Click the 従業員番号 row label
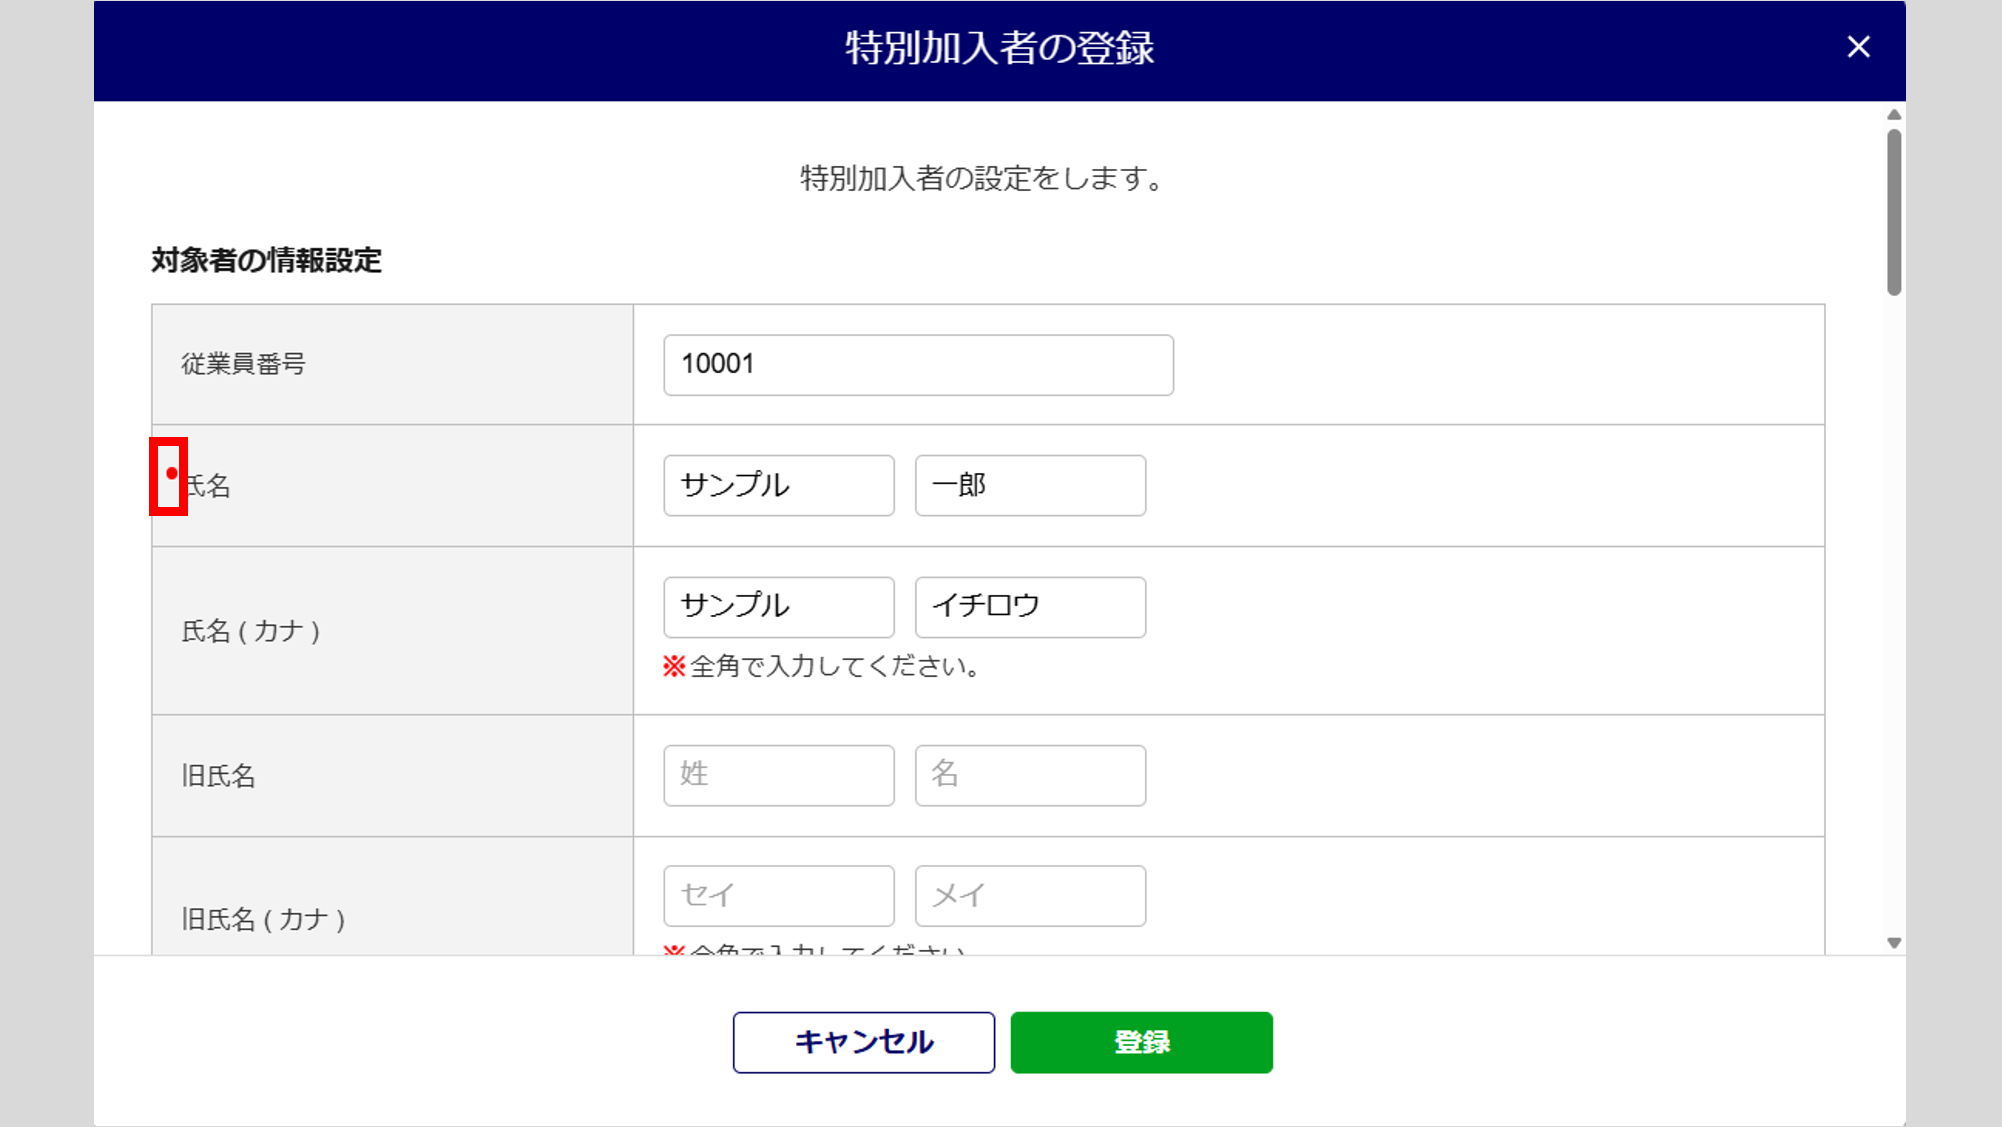 (x=243, y=364)
